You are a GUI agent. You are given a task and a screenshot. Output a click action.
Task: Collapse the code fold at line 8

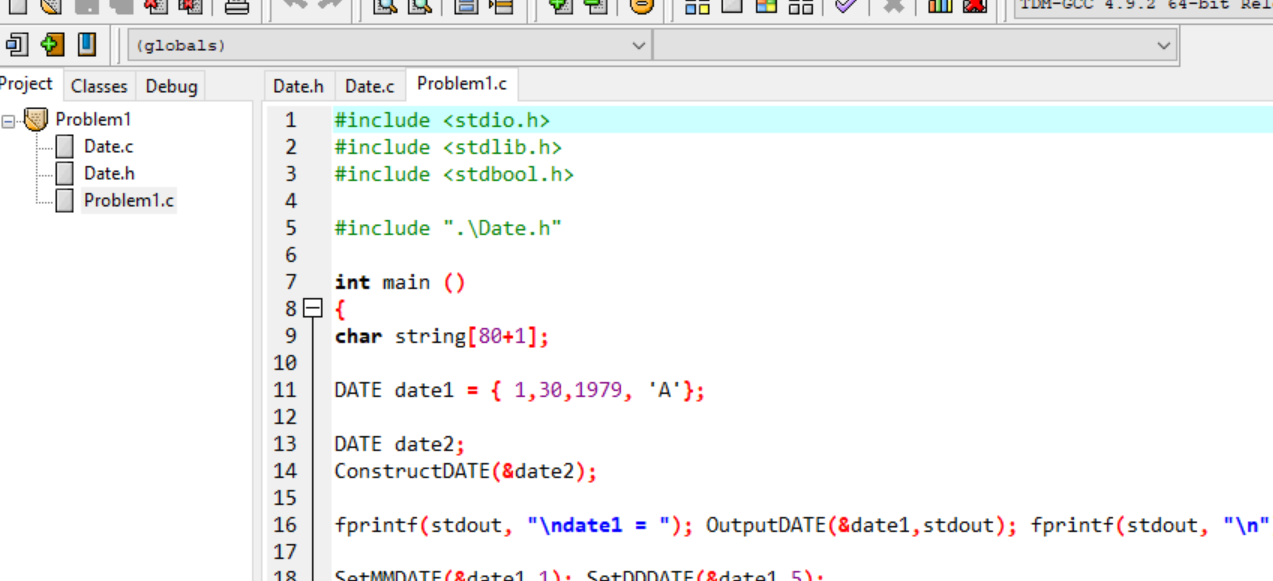click(x=313, y=309)
